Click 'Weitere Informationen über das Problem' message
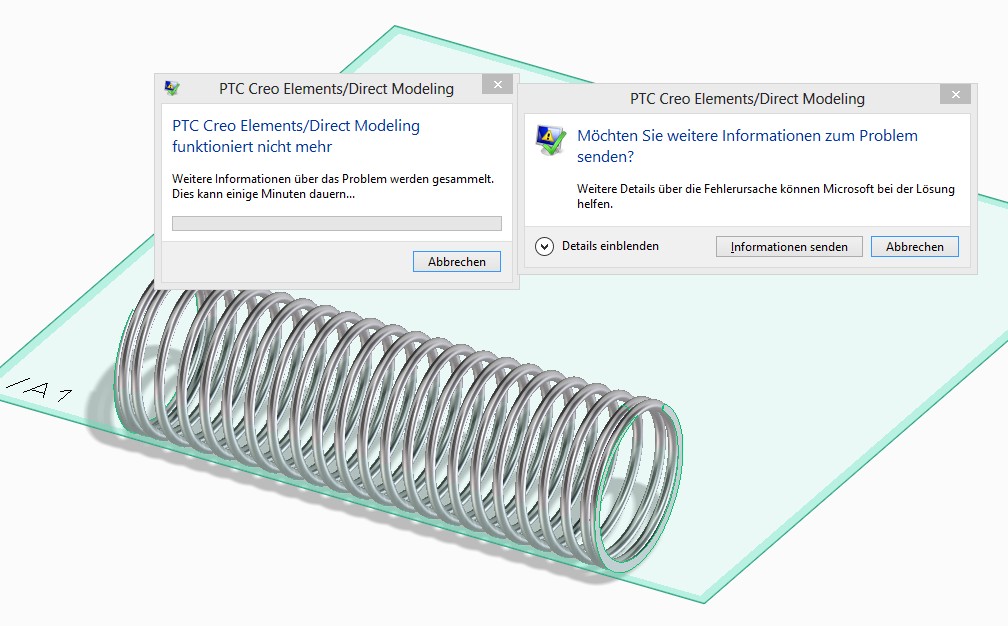 (333, 186)
